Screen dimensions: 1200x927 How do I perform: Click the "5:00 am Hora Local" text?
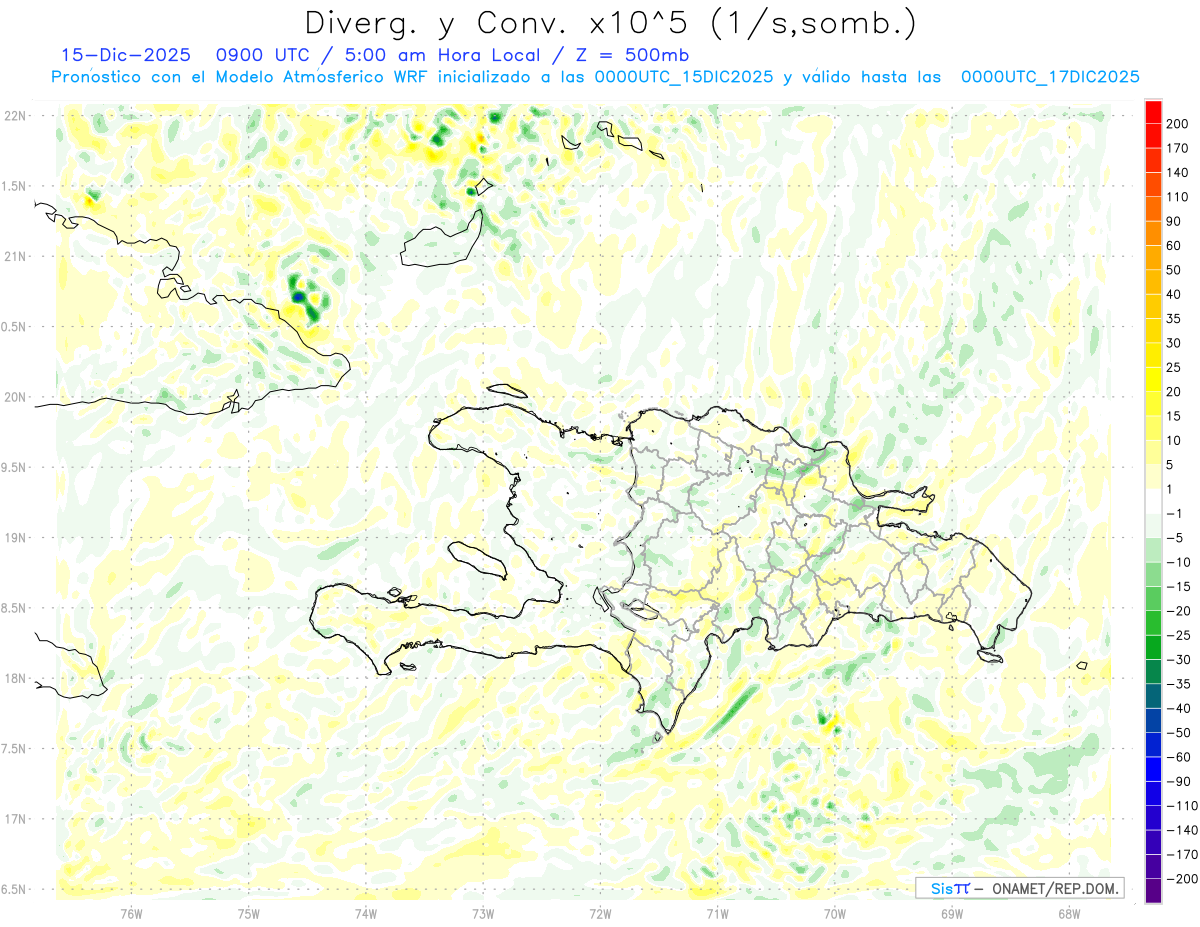[435, 55]
